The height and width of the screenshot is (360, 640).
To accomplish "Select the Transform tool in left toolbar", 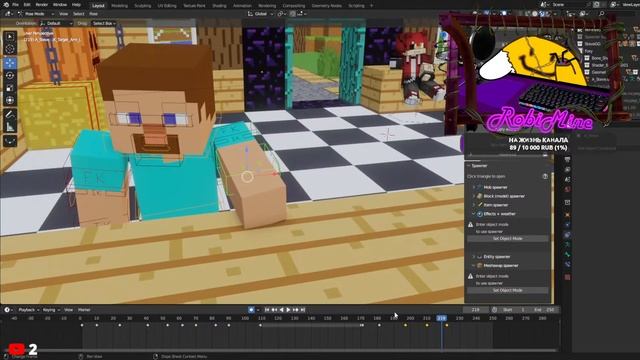I will click(10, 100).
